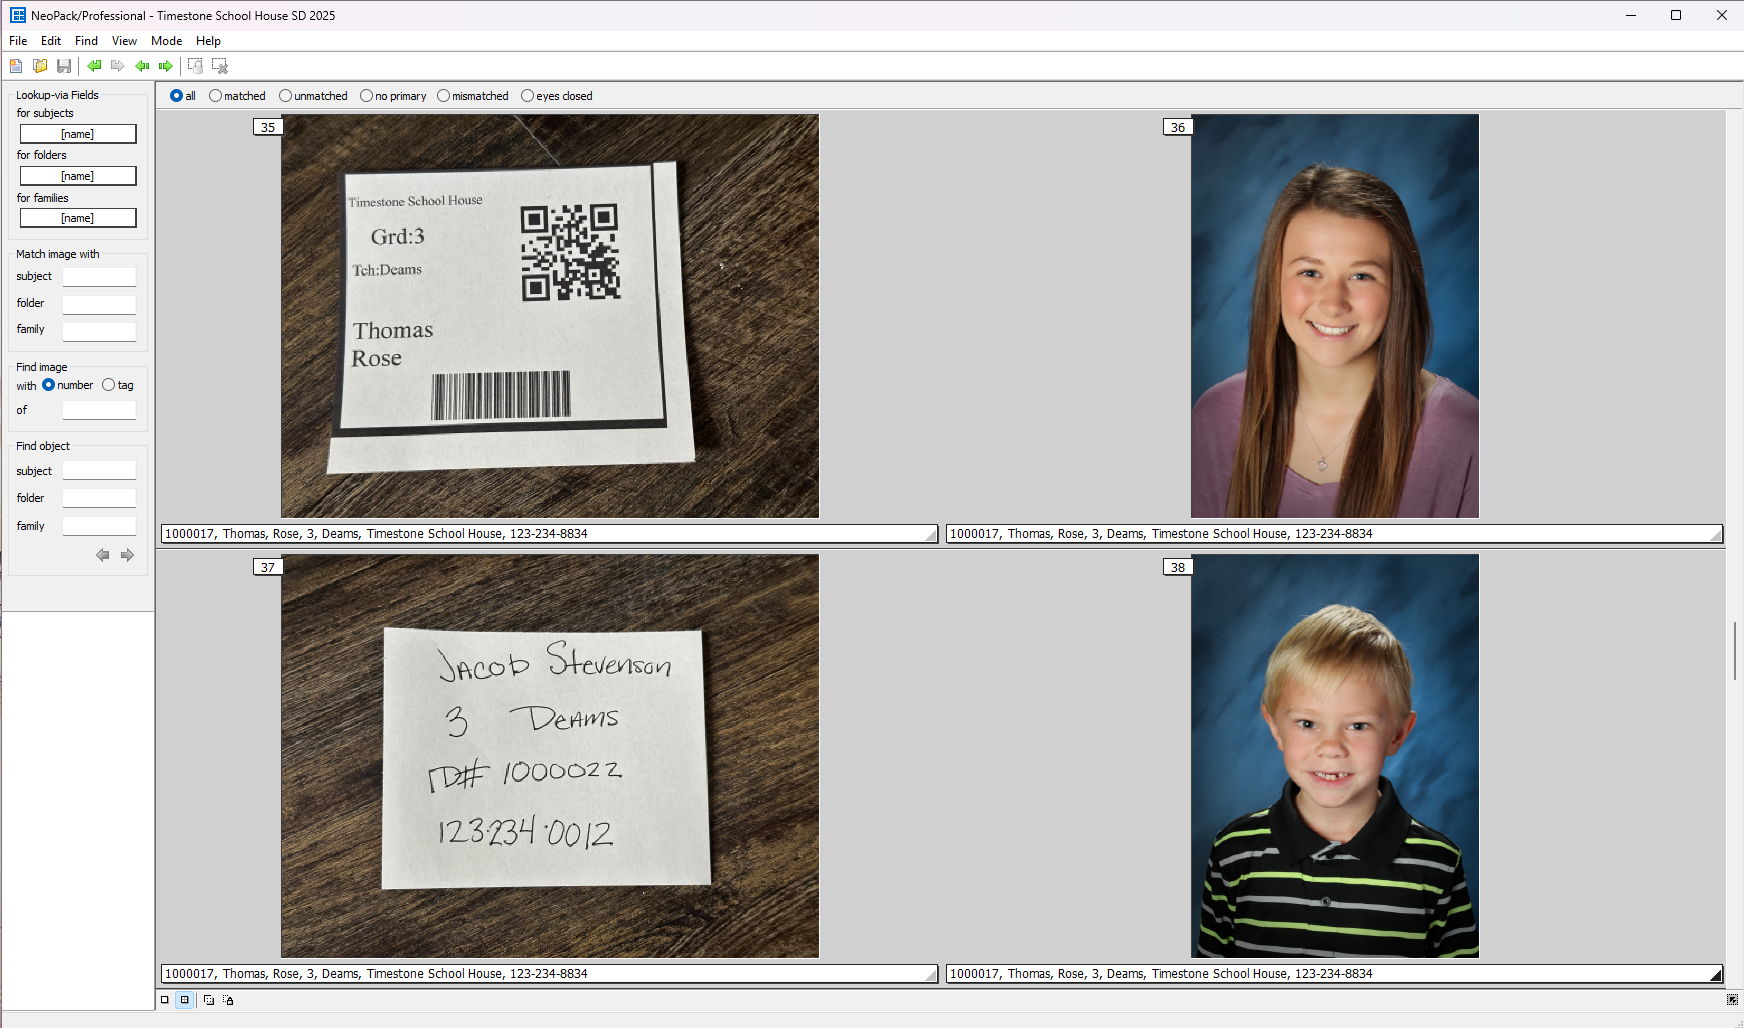The height and width of the screenshot is (1028, 1744).
Task: Click the lock selection toolbar icon
Action: pyautogui.click(x=195, y=66)
